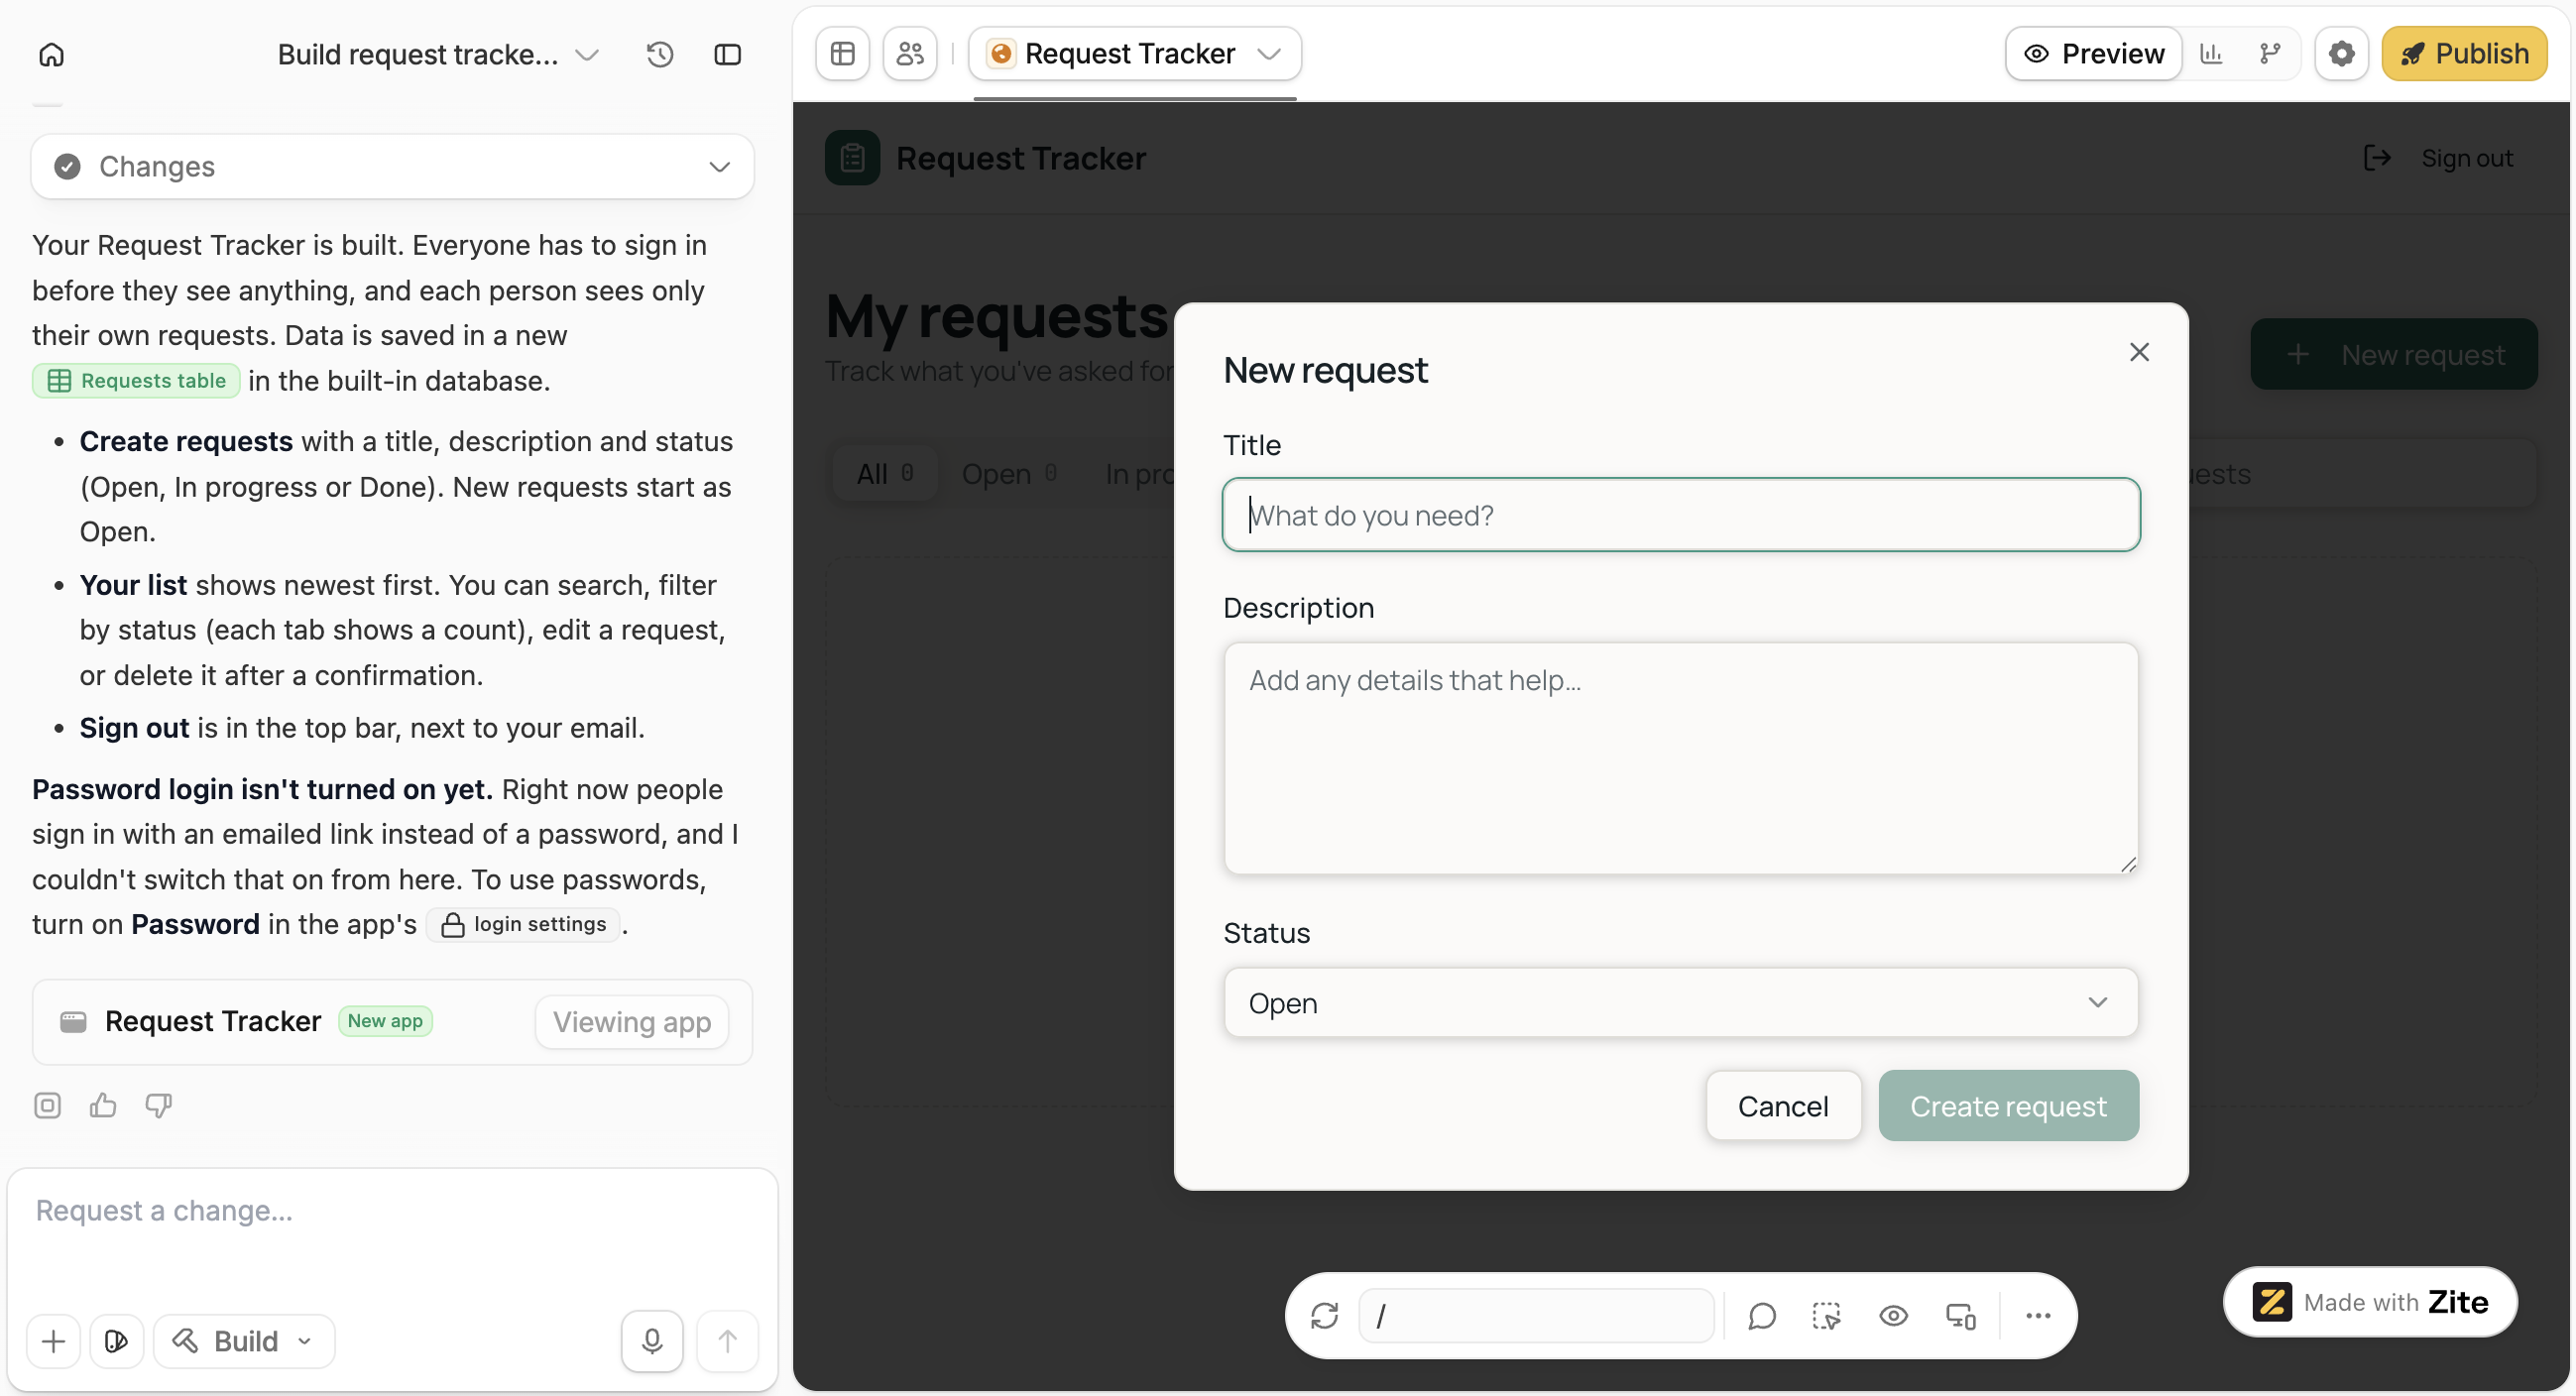Click the Title input field
This screenshot has height=1396, width=2576.
1680,515
